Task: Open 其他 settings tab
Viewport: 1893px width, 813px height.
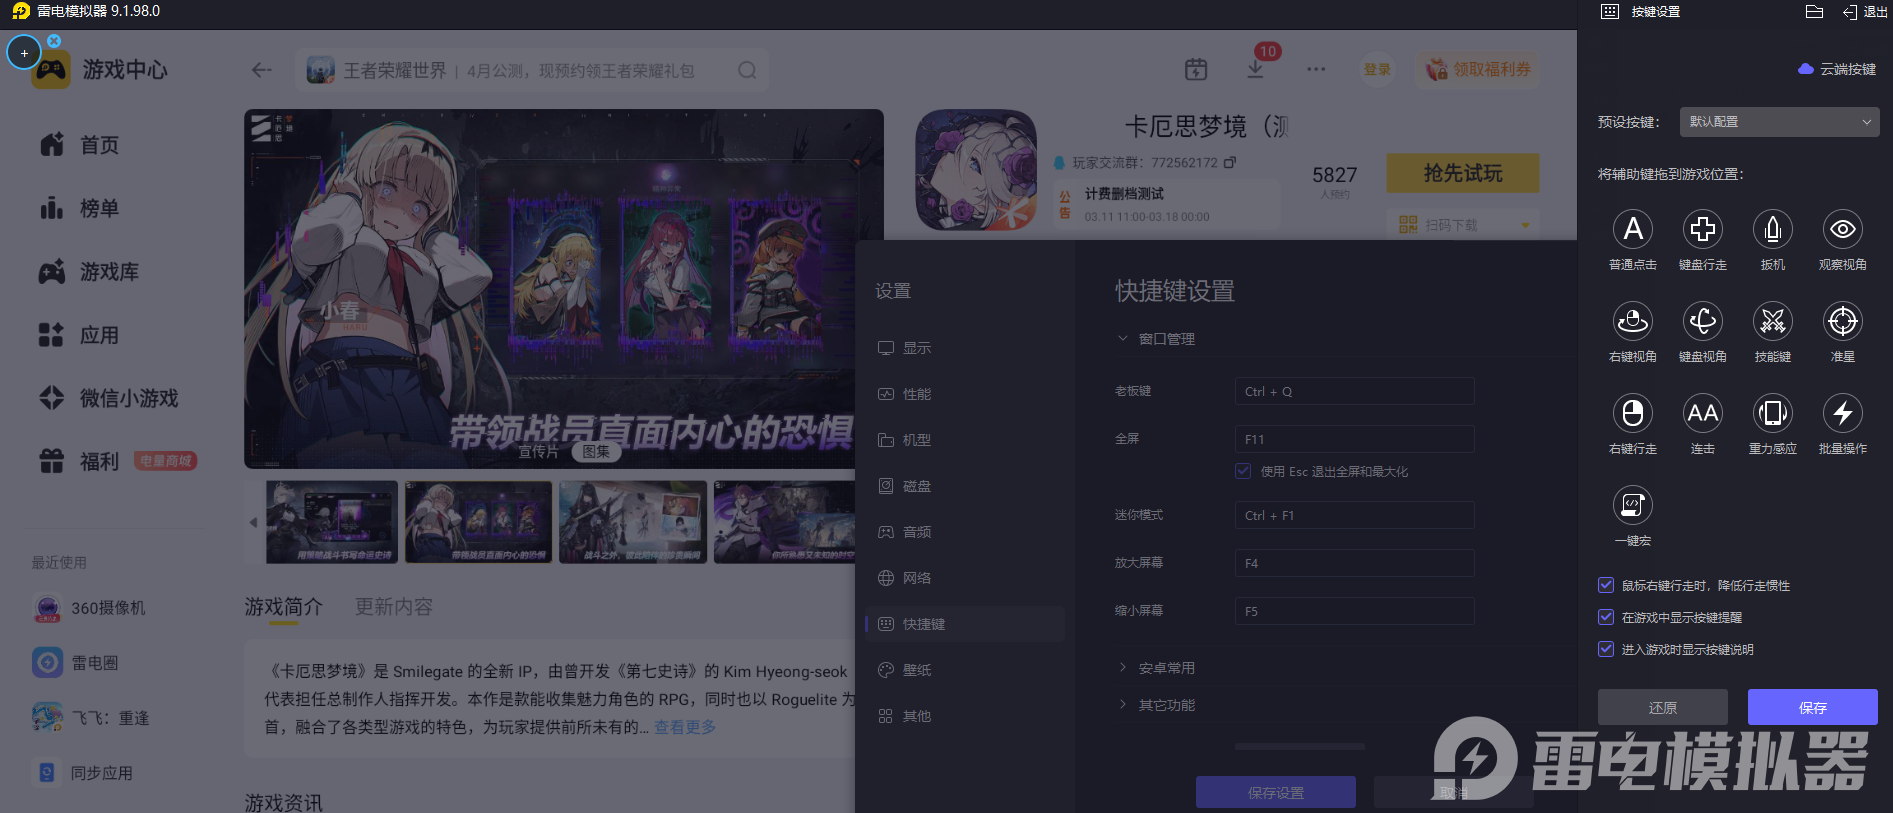Action: click(965, 716)
